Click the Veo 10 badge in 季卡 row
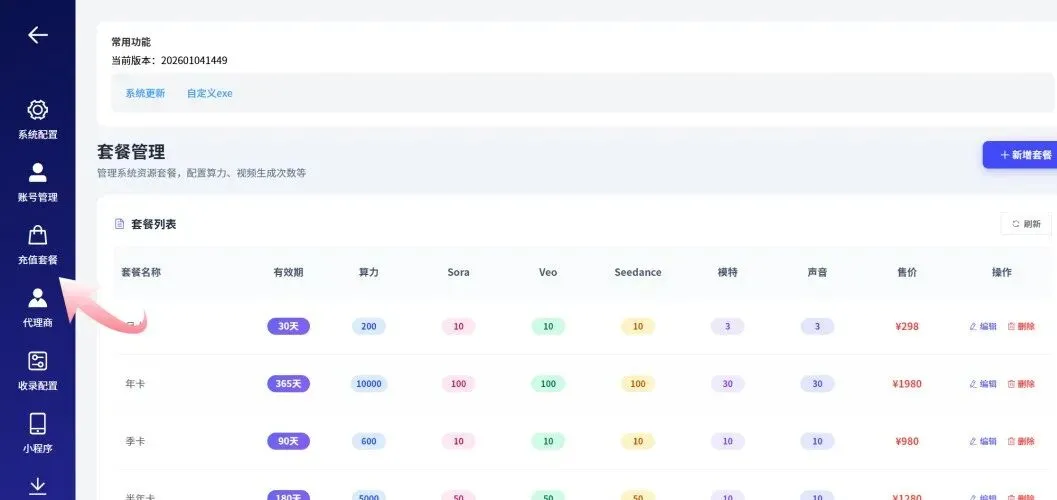The image size is (1057, 500). point(548,441)
